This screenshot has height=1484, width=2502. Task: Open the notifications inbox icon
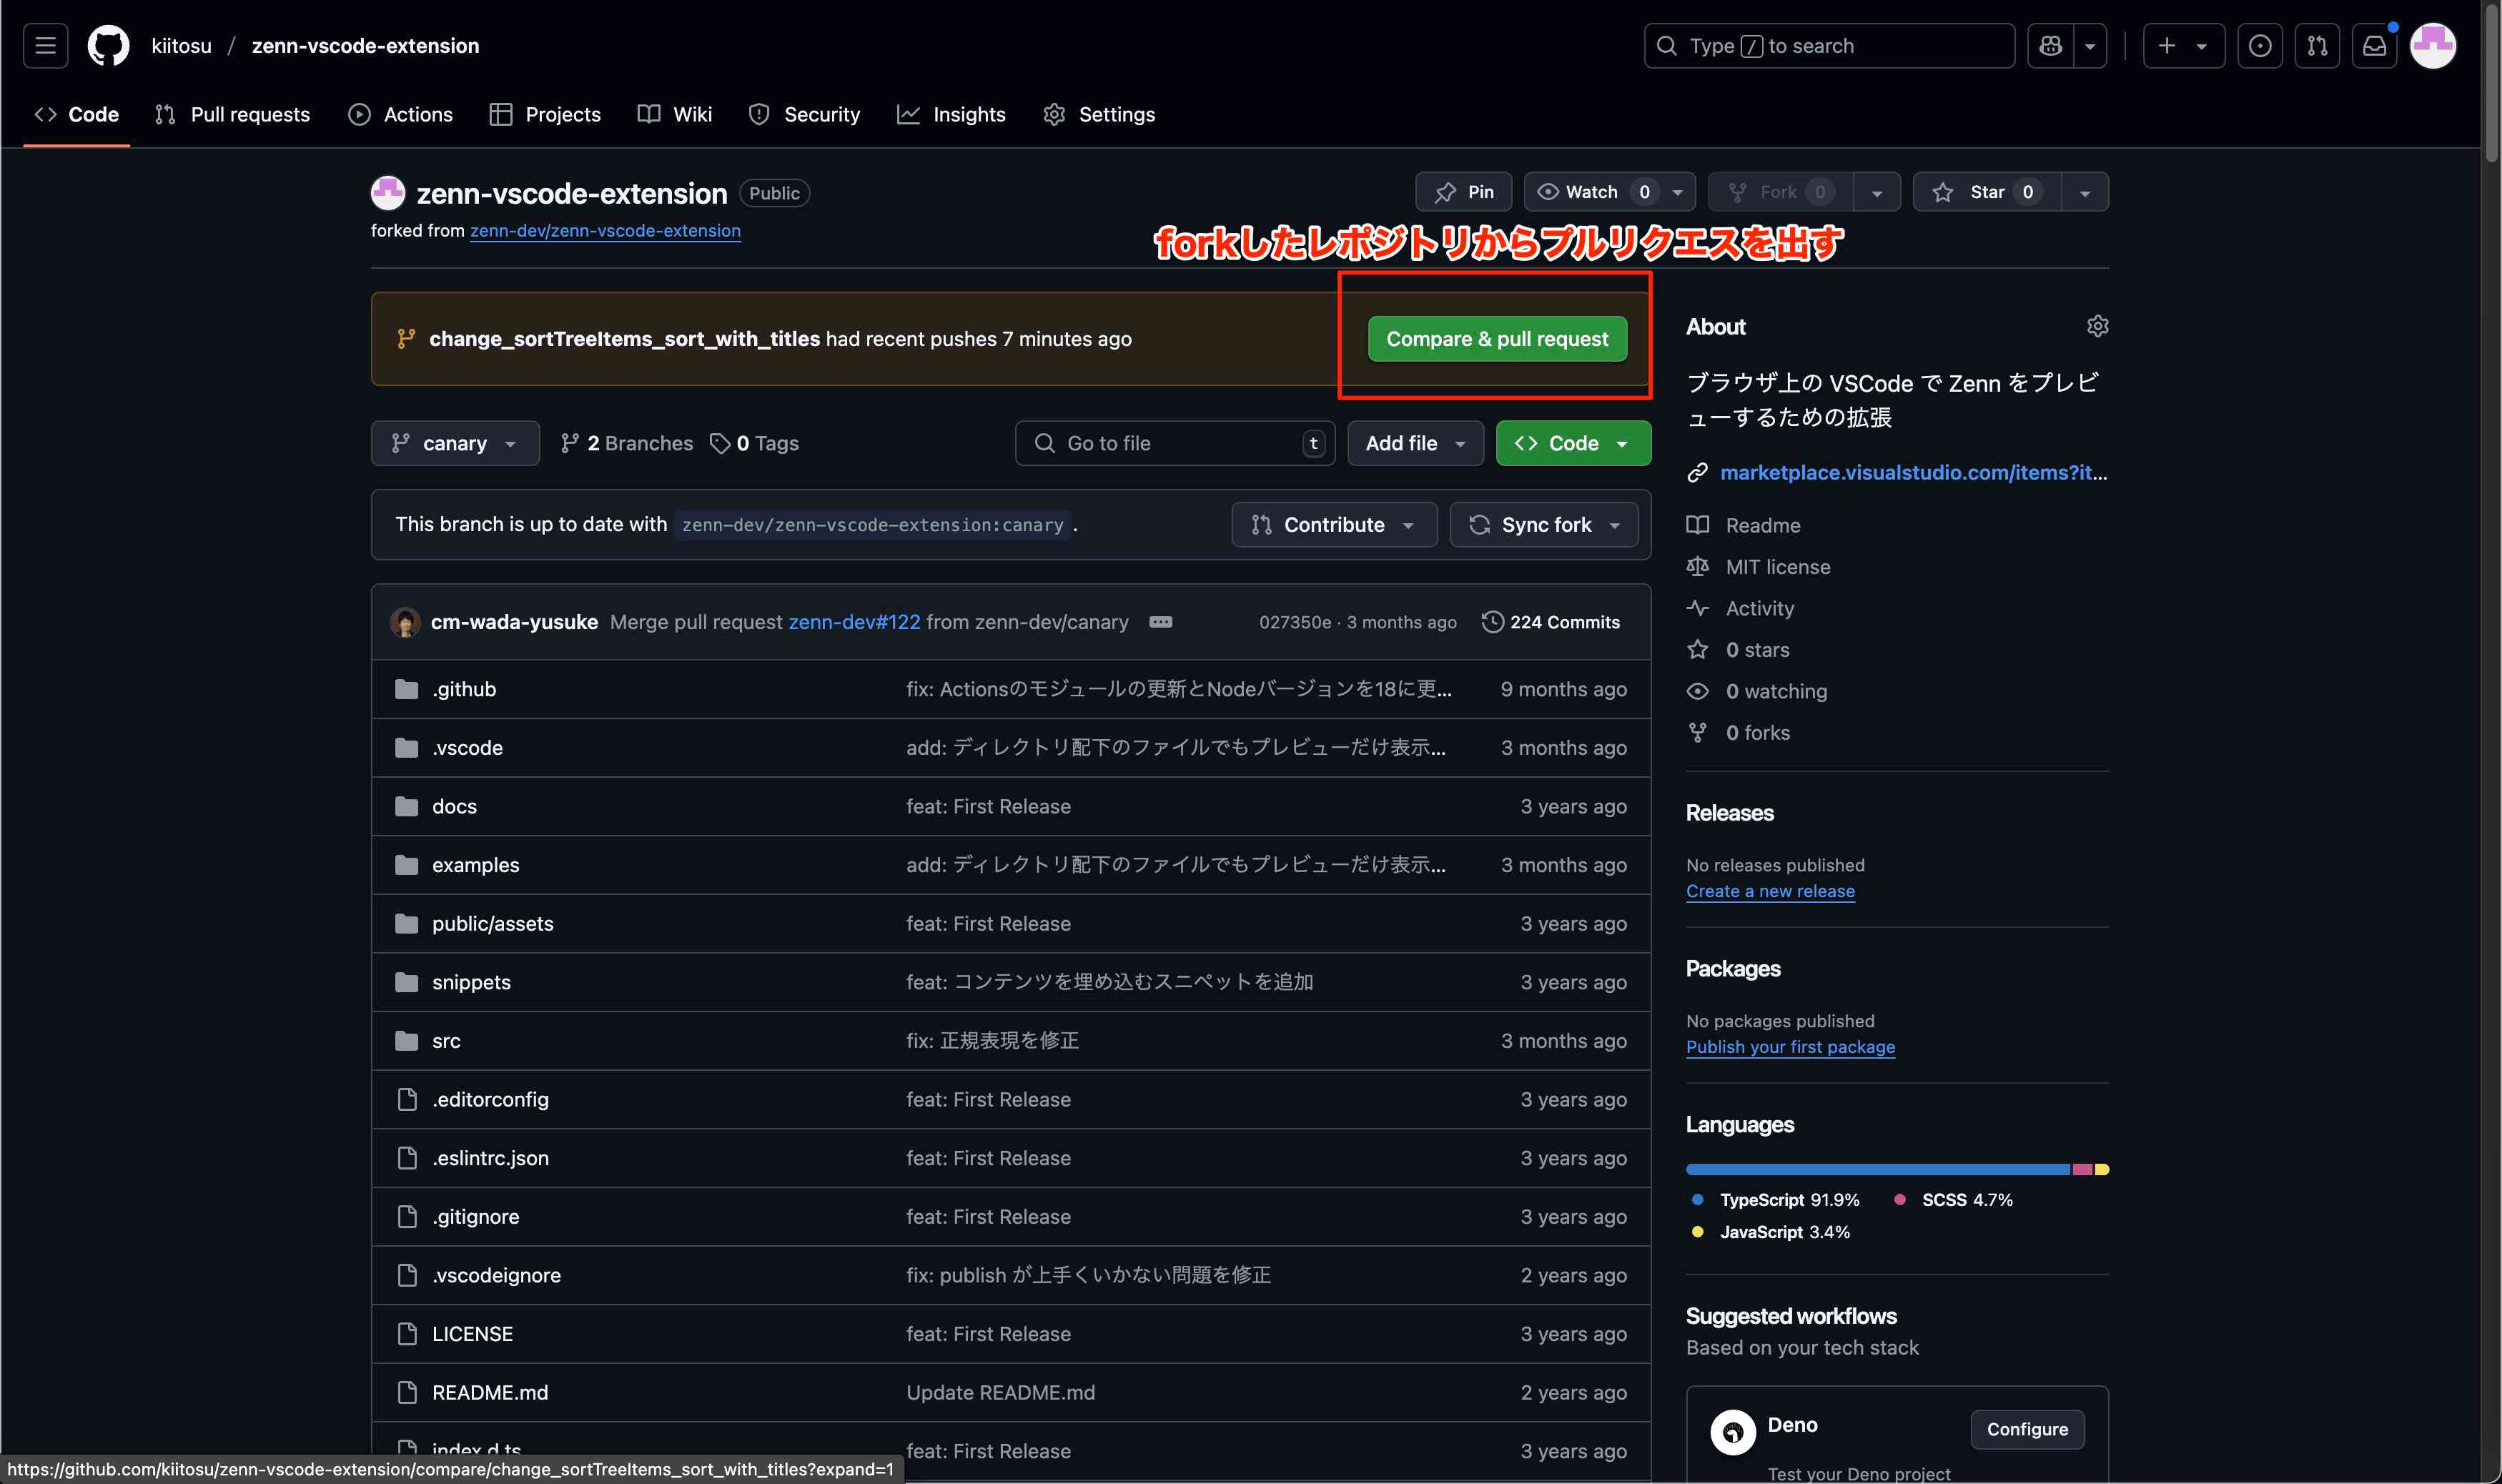pyautogui.click(x=2374, y=46)
